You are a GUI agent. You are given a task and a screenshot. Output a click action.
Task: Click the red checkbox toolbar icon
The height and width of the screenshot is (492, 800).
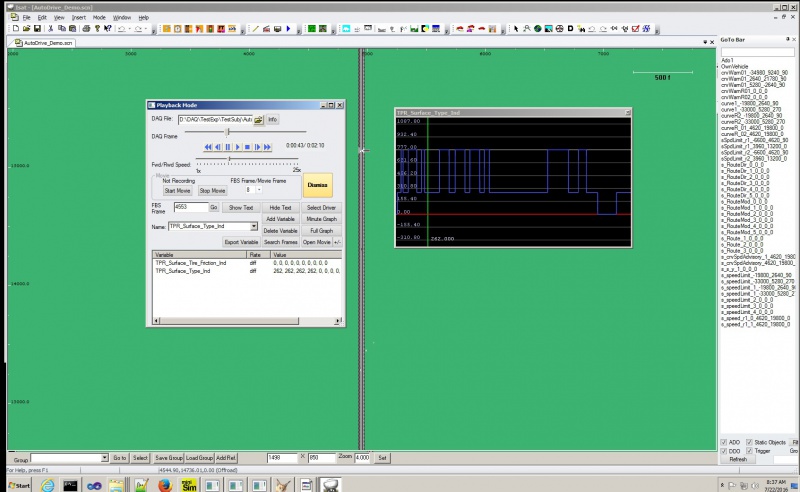(x=636, y=29)
